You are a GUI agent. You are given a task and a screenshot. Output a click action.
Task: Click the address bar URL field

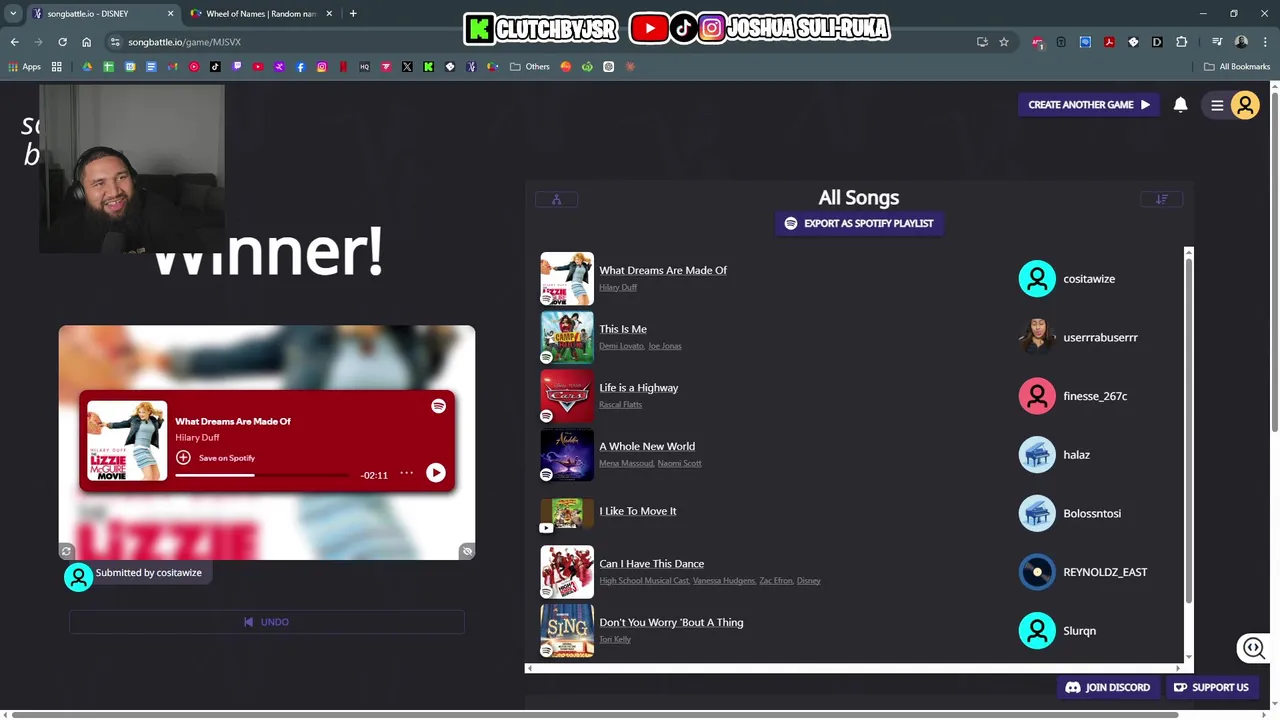coord(540,42)
